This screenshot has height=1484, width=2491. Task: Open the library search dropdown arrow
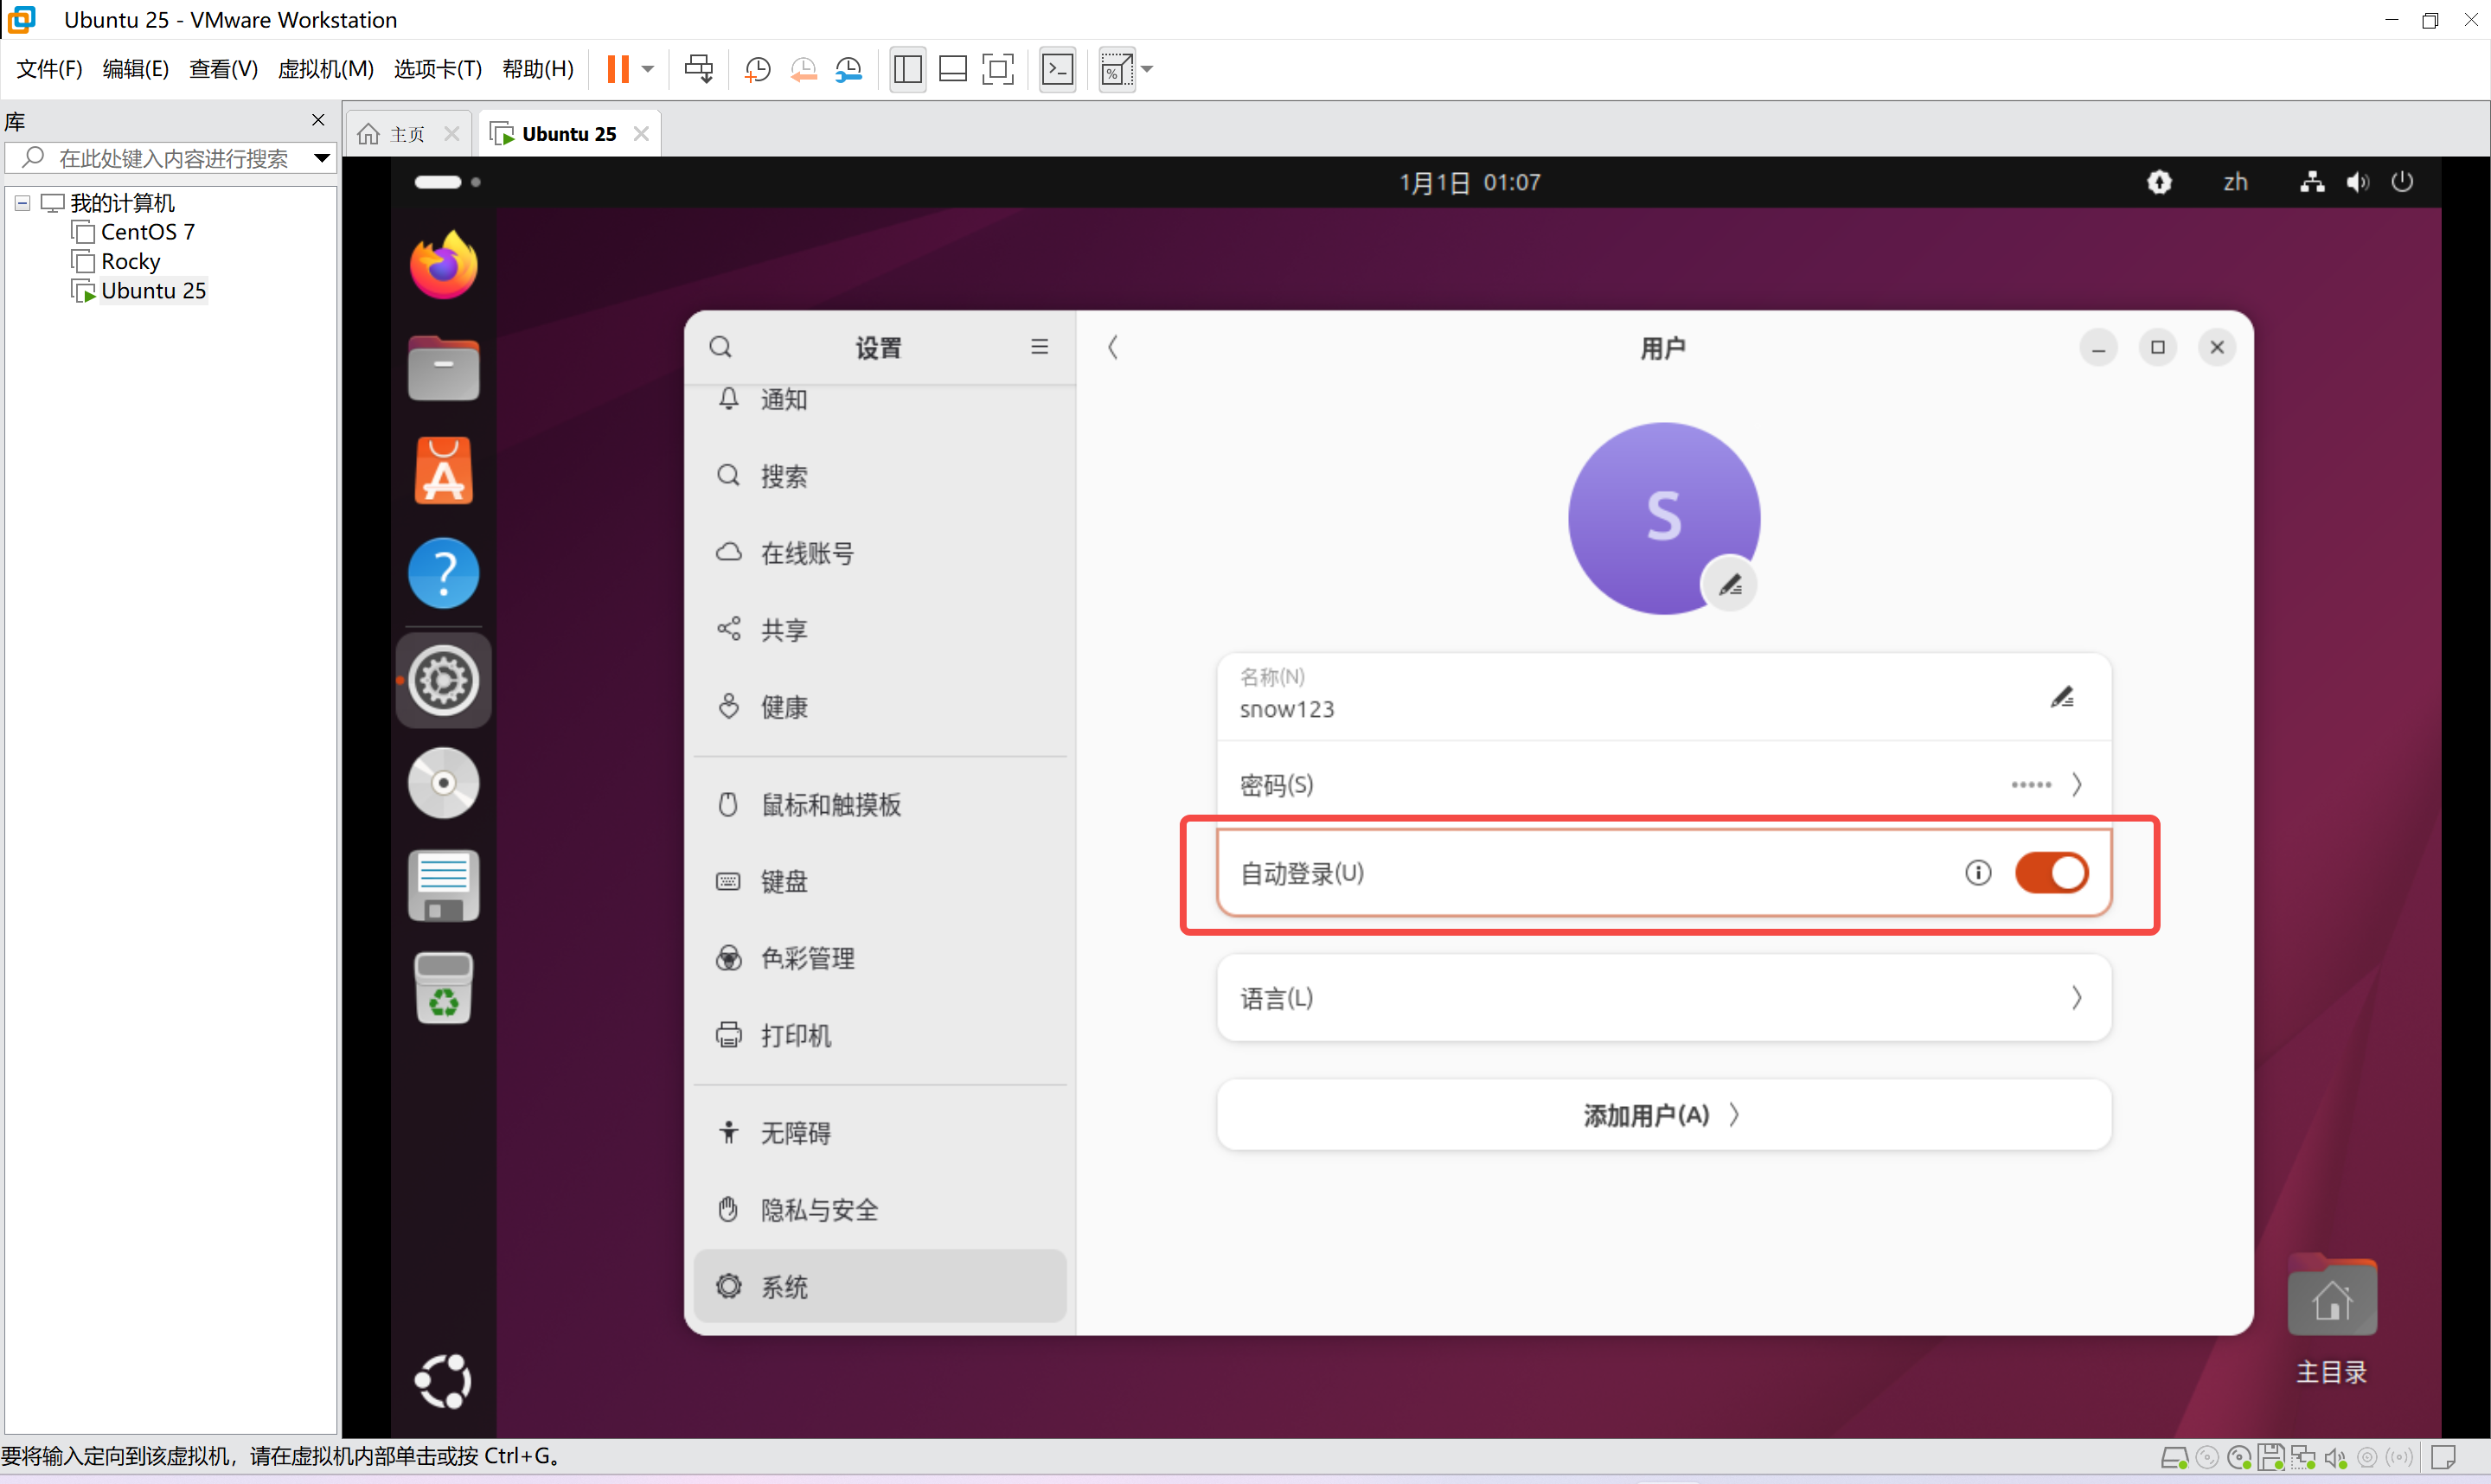322,158
